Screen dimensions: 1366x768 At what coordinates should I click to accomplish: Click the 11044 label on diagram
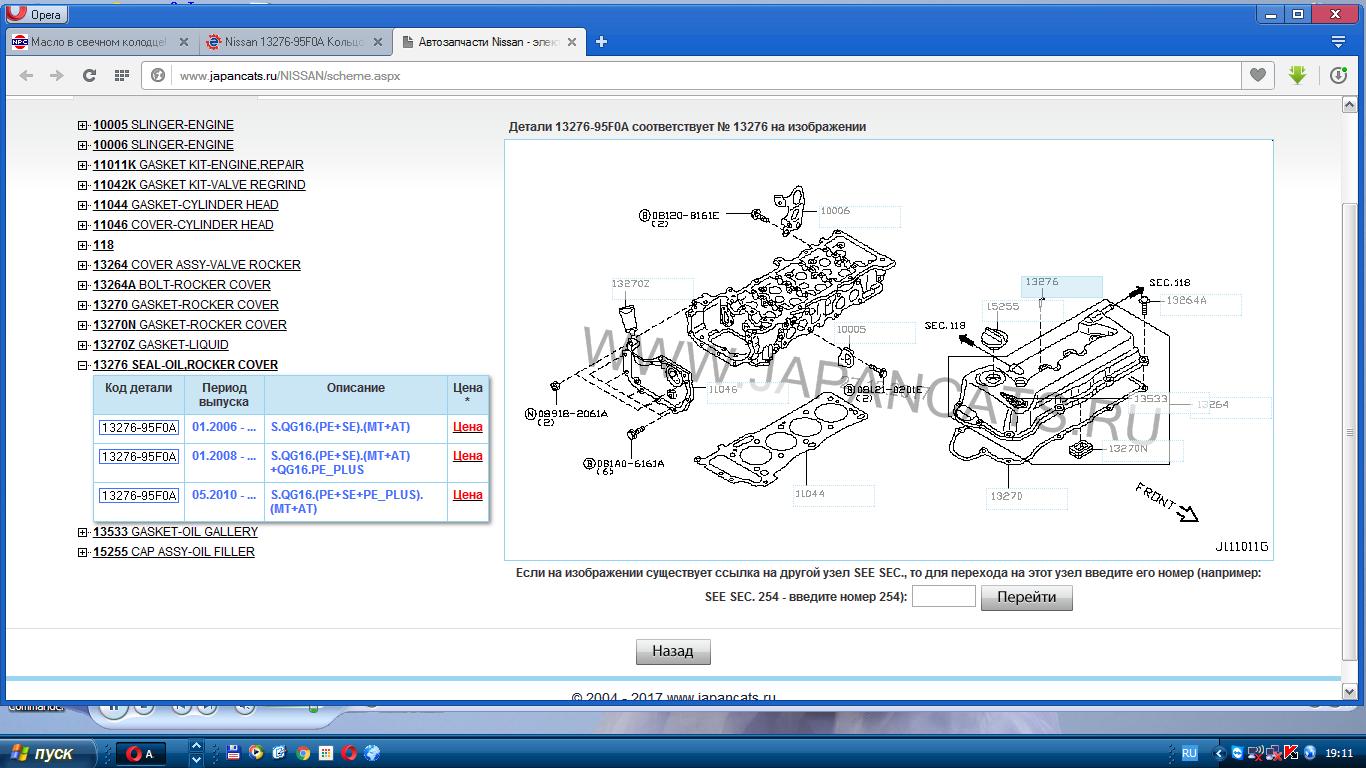click(x=834, y=496)
